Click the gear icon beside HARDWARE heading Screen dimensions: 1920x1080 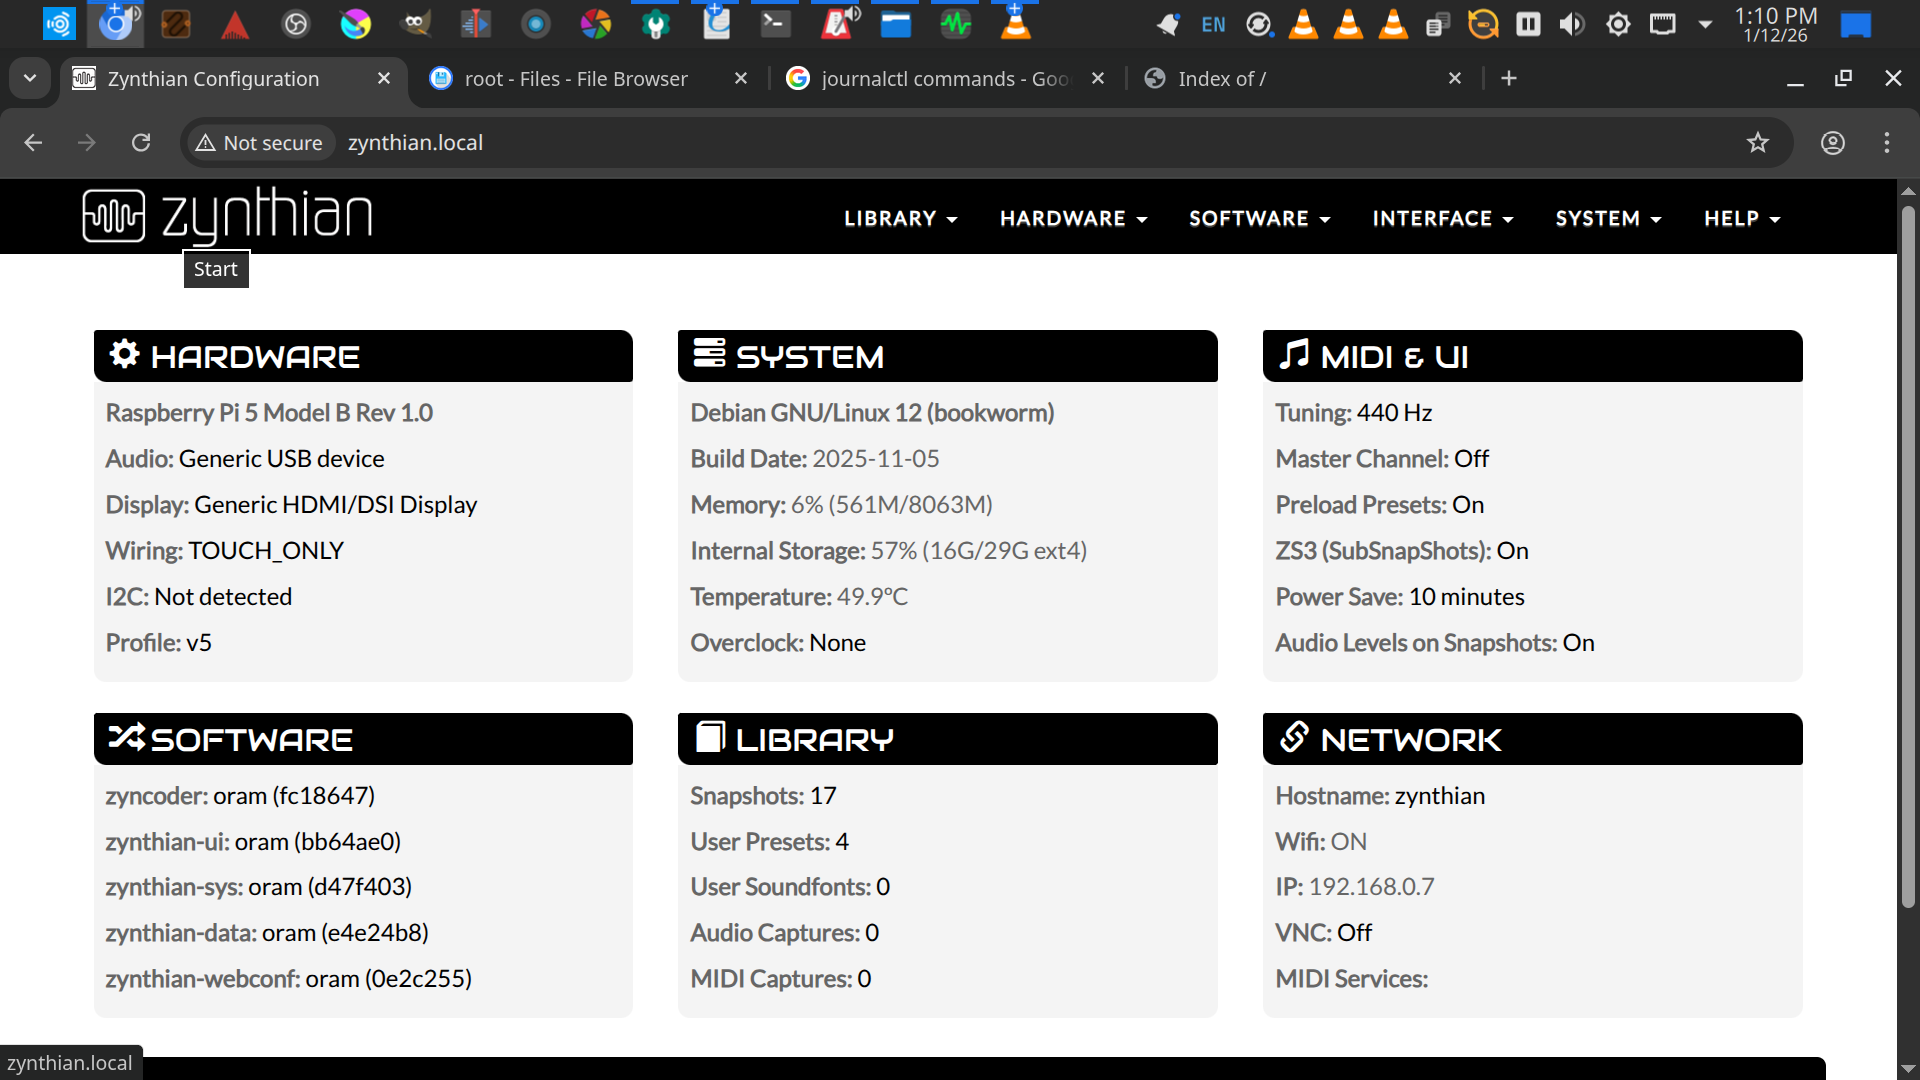tap(124, 354)
